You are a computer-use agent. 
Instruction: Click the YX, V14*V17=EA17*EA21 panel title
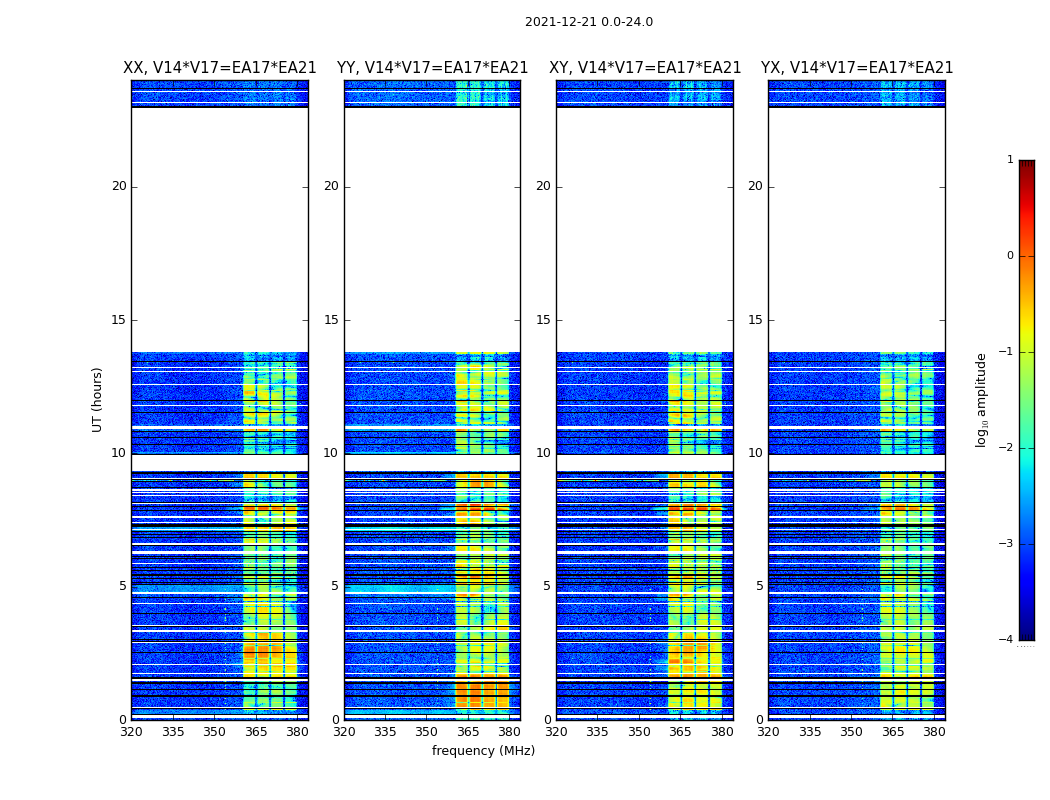(856, 68)
